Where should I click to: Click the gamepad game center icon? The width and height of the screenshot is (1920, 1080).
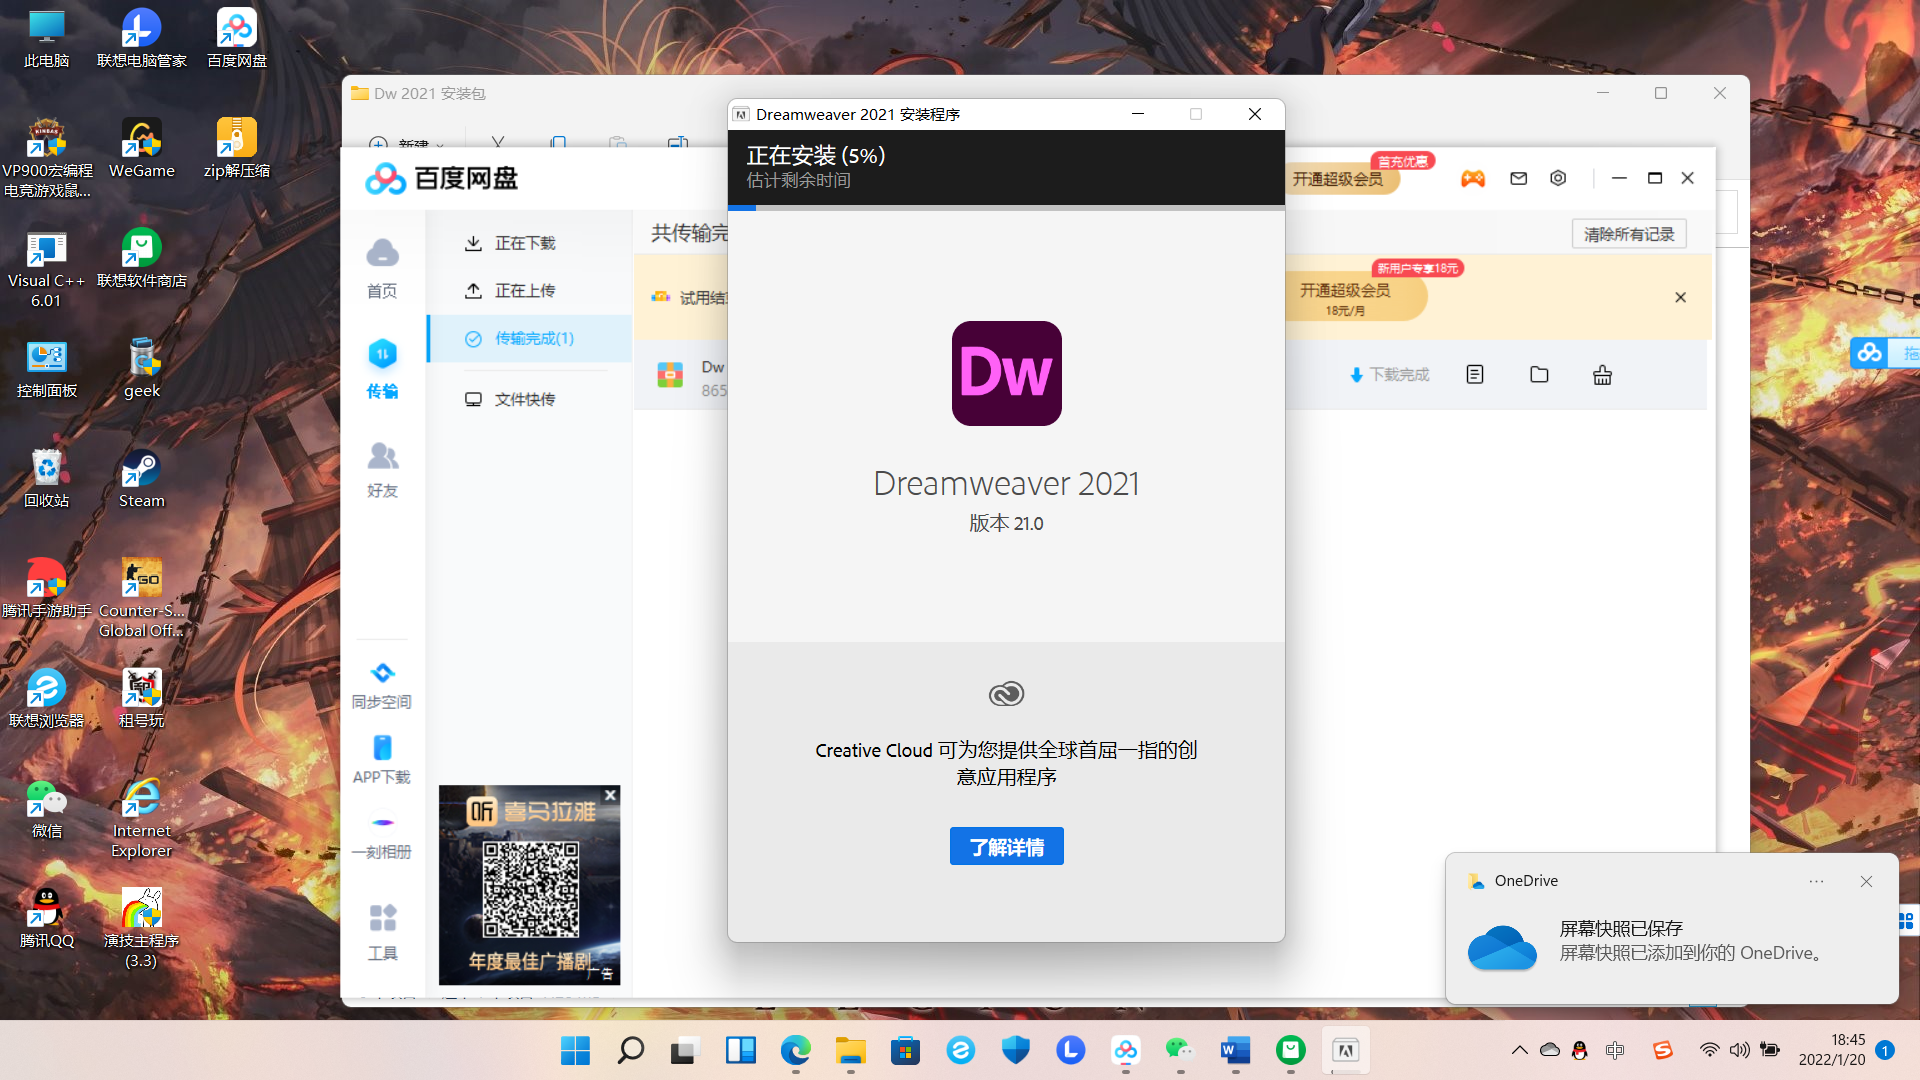(1473, 178)
